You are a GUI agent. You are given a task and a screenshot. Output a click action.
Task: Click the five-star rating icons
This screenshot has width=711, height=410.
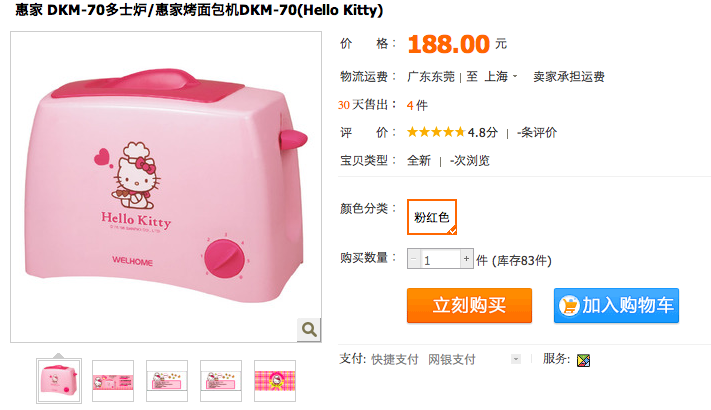click(x=436, y=132)
